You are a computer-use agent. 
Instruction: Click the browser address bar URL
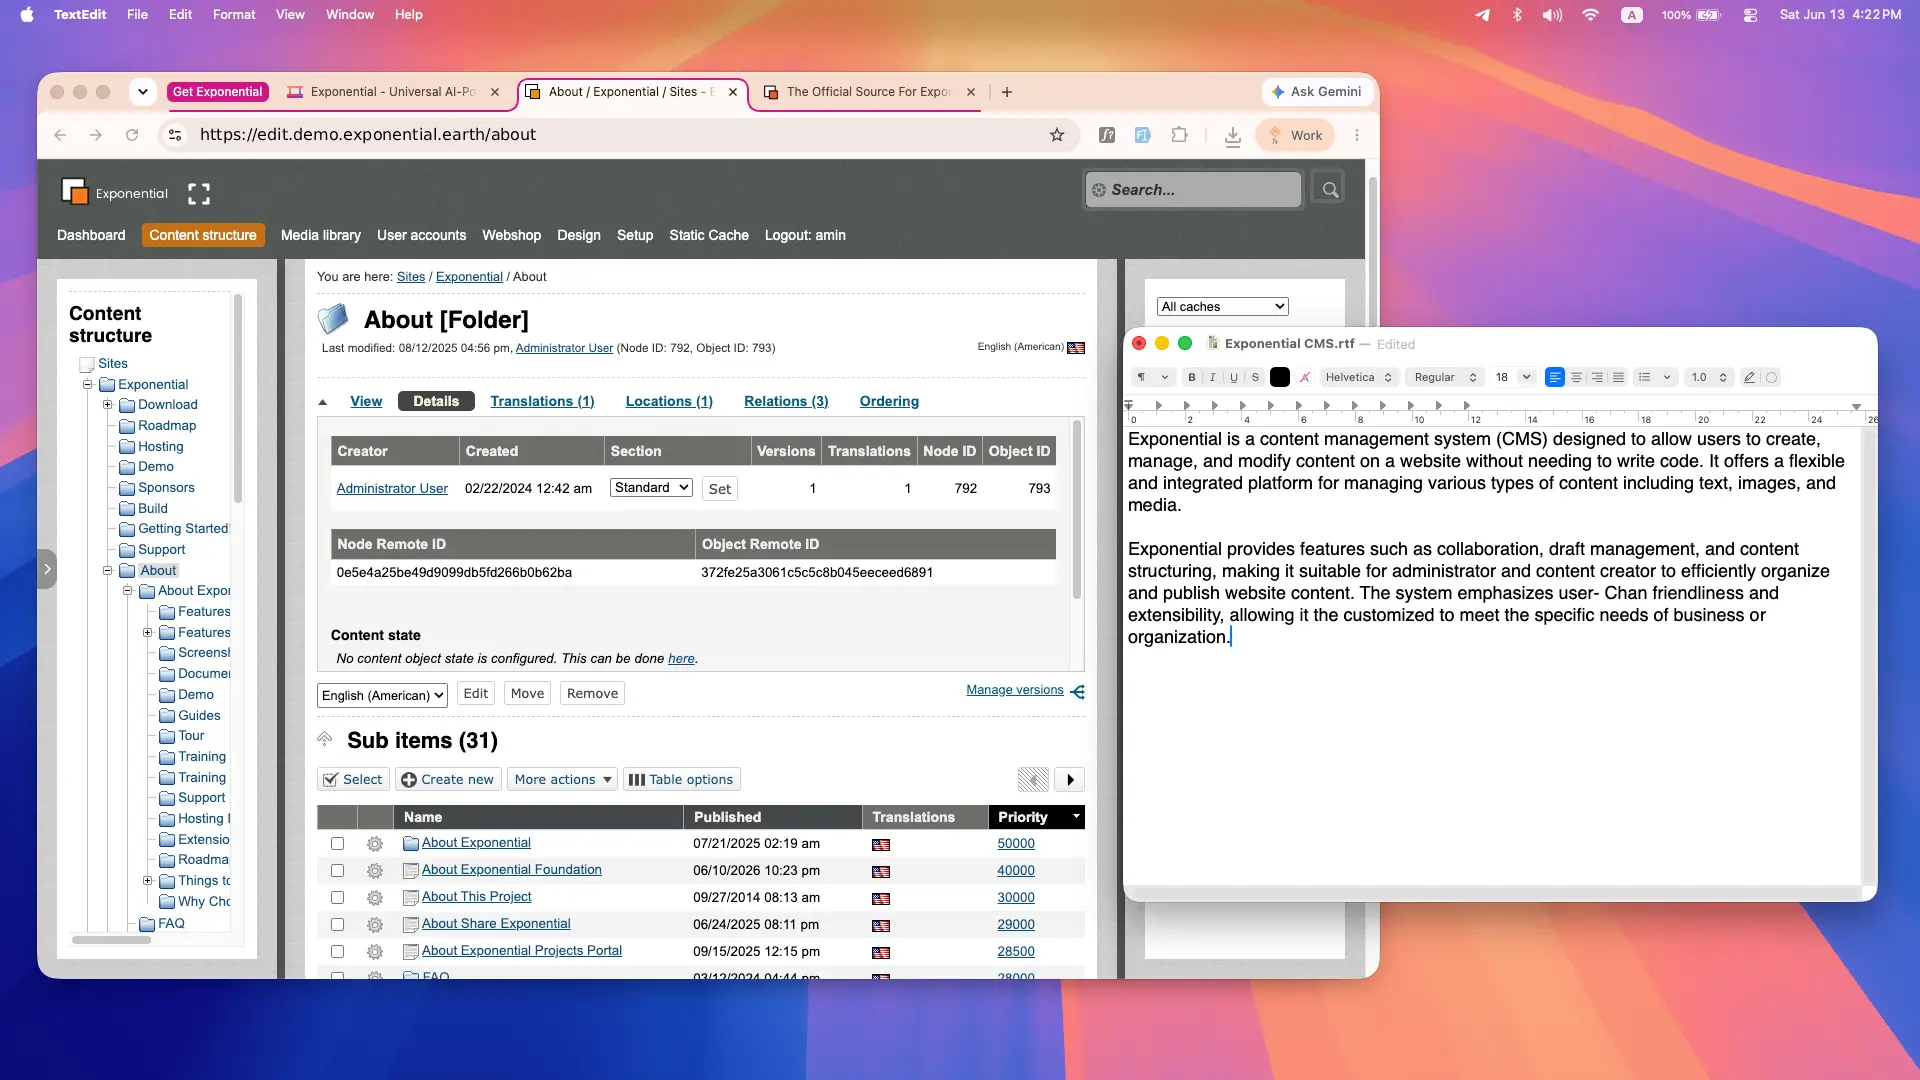coord(368,135)
